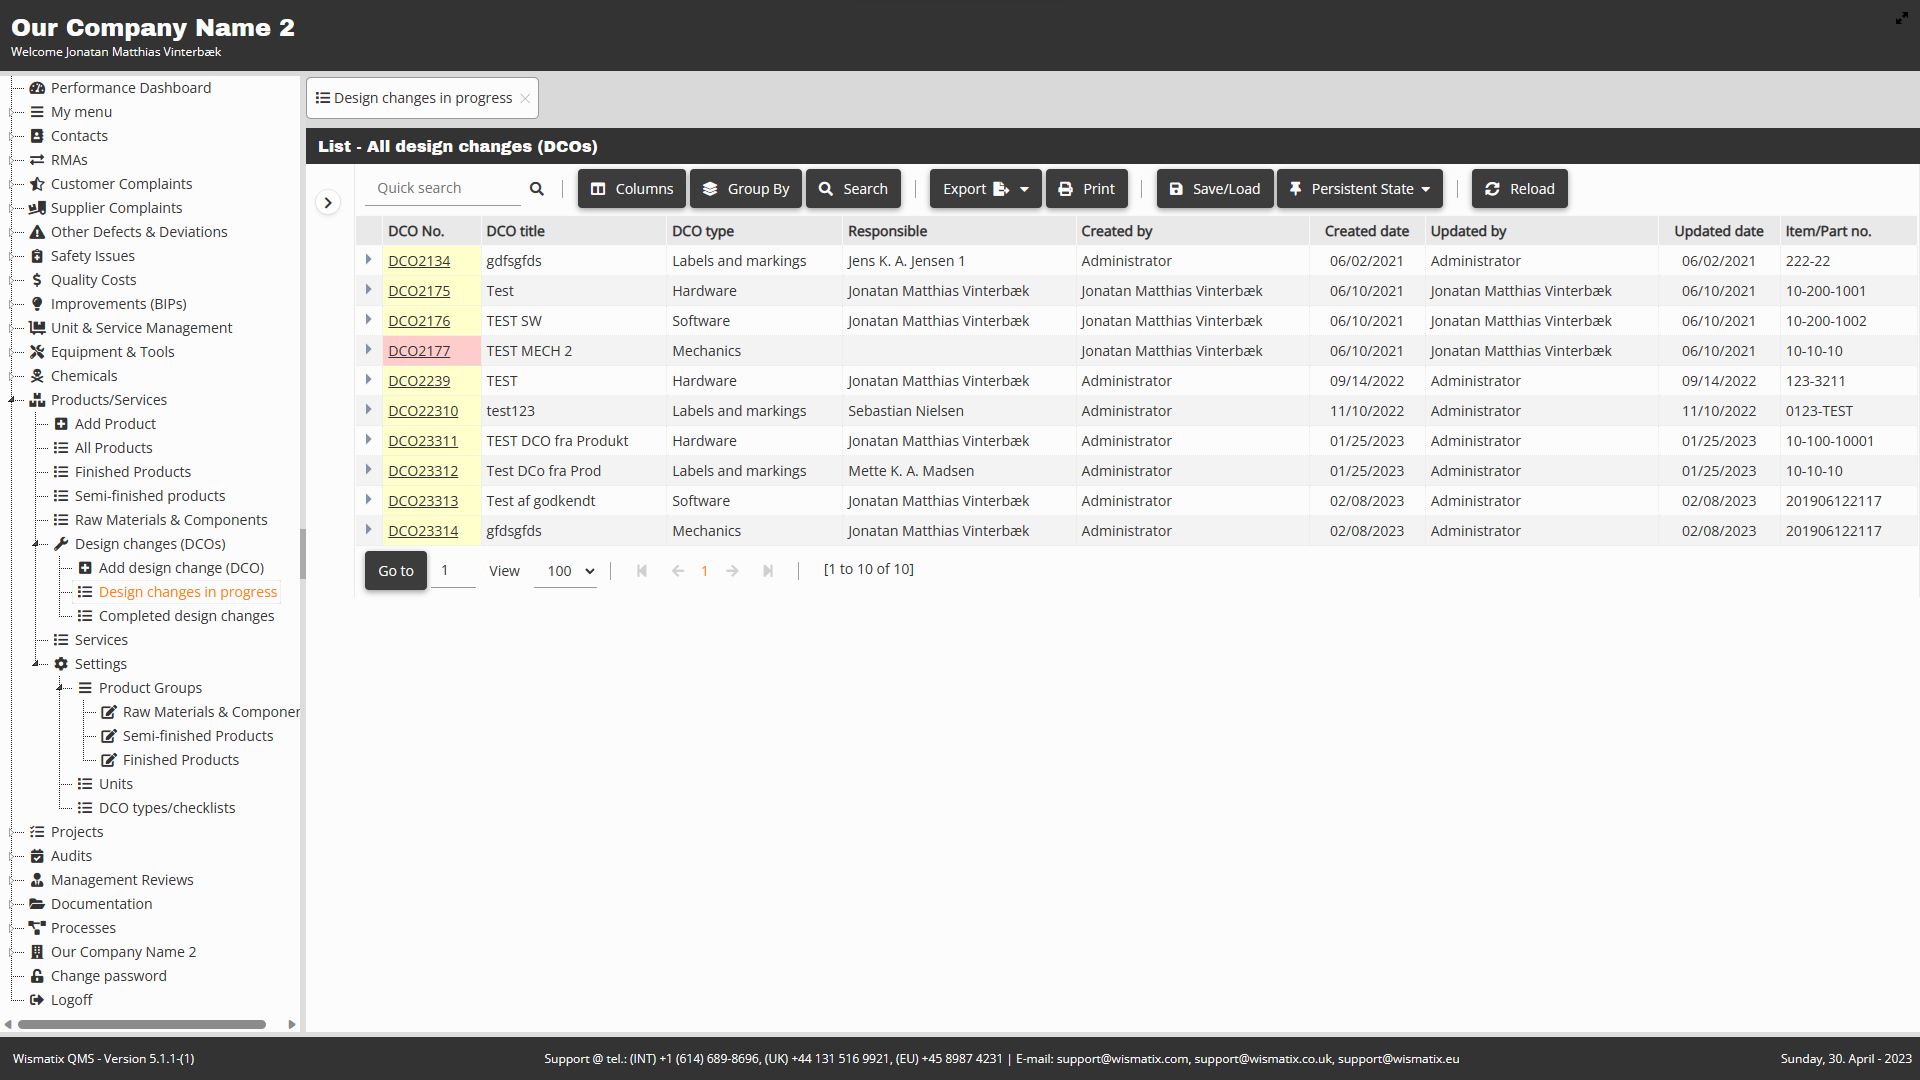1920x1080 pixels.
Task: Open the Persistent State dropdown
Action: point(1359,189)
